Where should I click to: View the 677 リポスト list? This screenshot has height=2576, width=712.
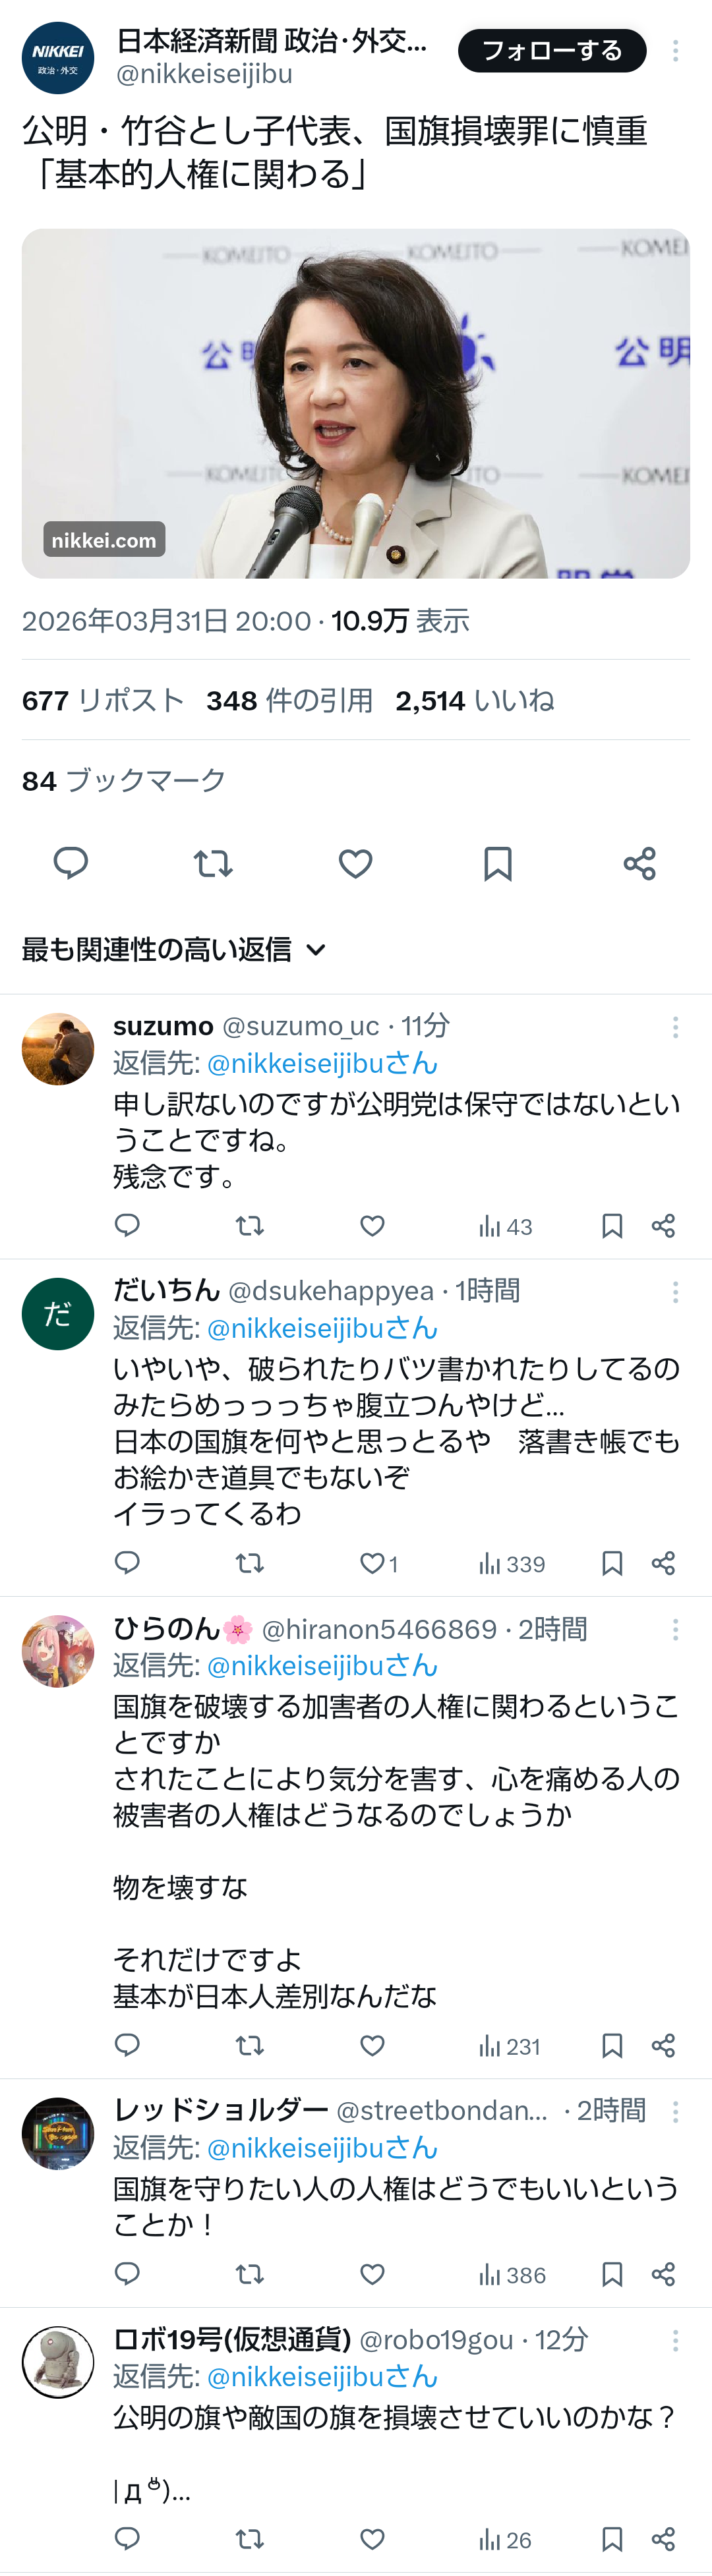(103, 700)
